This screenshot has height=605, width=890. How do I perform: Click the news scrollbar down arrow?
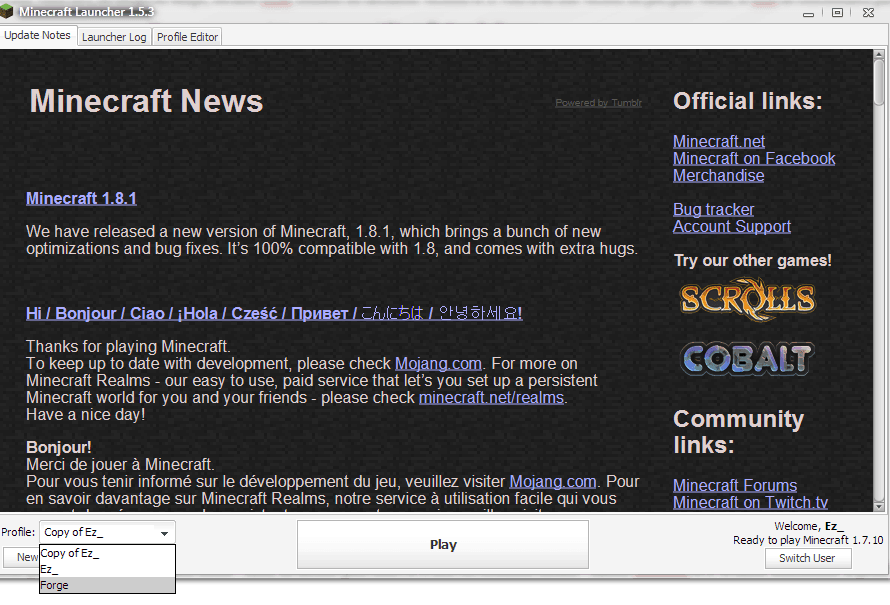879,506
